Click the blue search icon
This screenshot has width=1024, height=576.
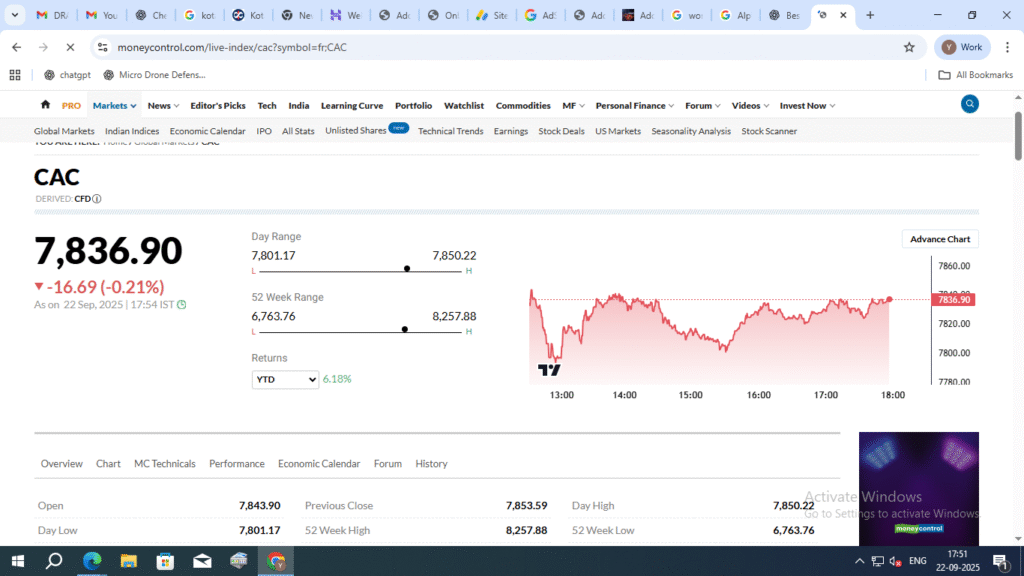969,104
